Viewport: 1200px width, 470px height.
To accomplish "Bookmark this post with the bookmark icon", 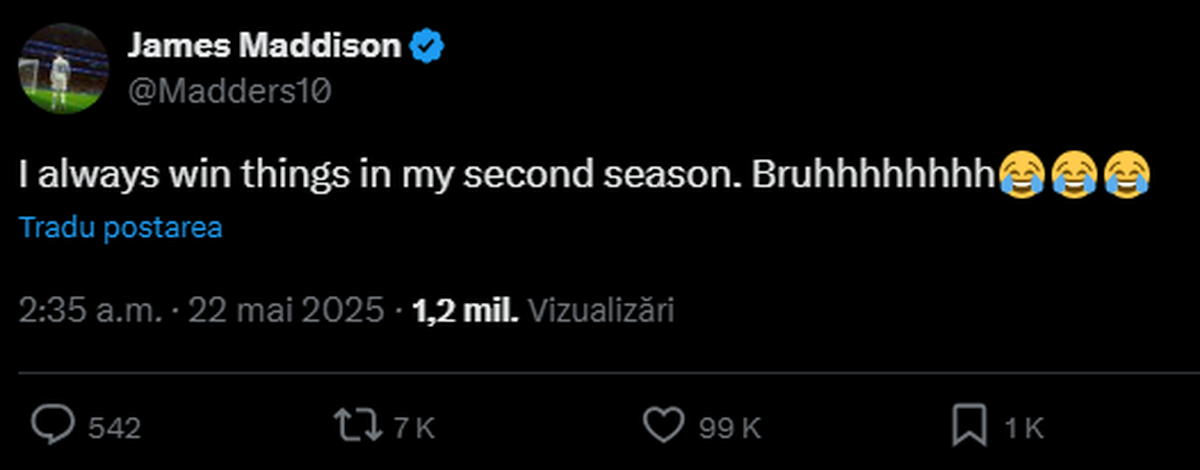I will point(969,427).
